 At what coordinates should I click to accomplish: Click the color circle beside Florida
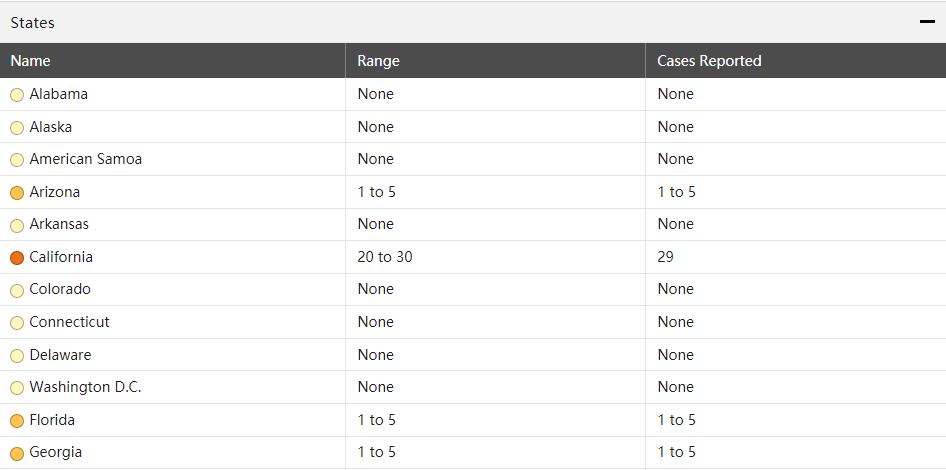(x=17, y=421)
